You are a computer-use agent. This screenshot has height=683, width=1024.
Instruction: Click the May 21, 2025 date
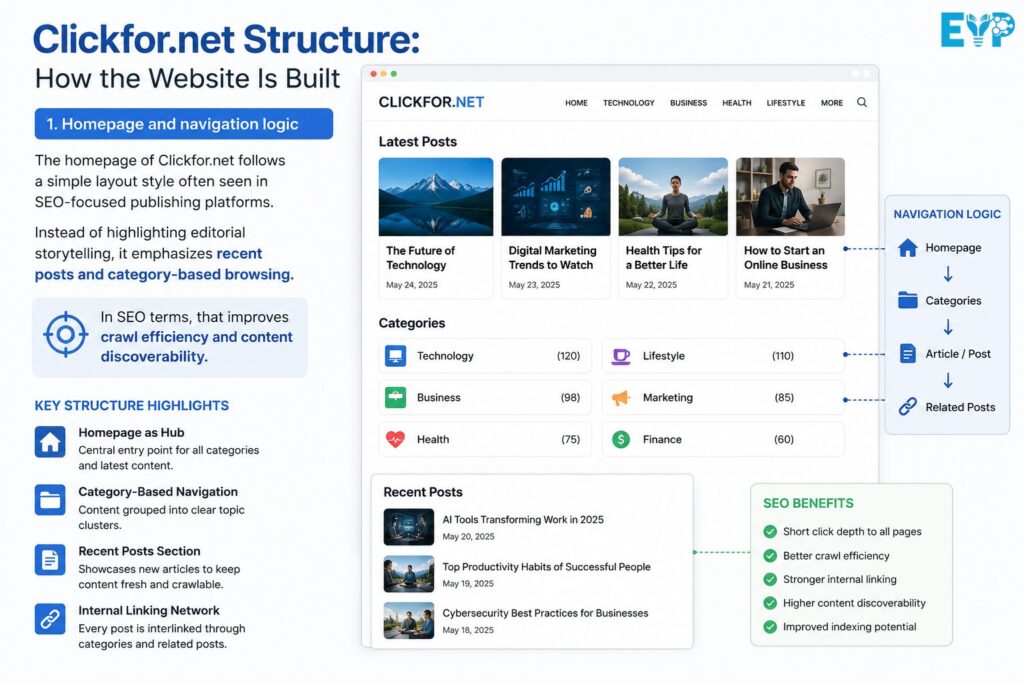point(769,285)
